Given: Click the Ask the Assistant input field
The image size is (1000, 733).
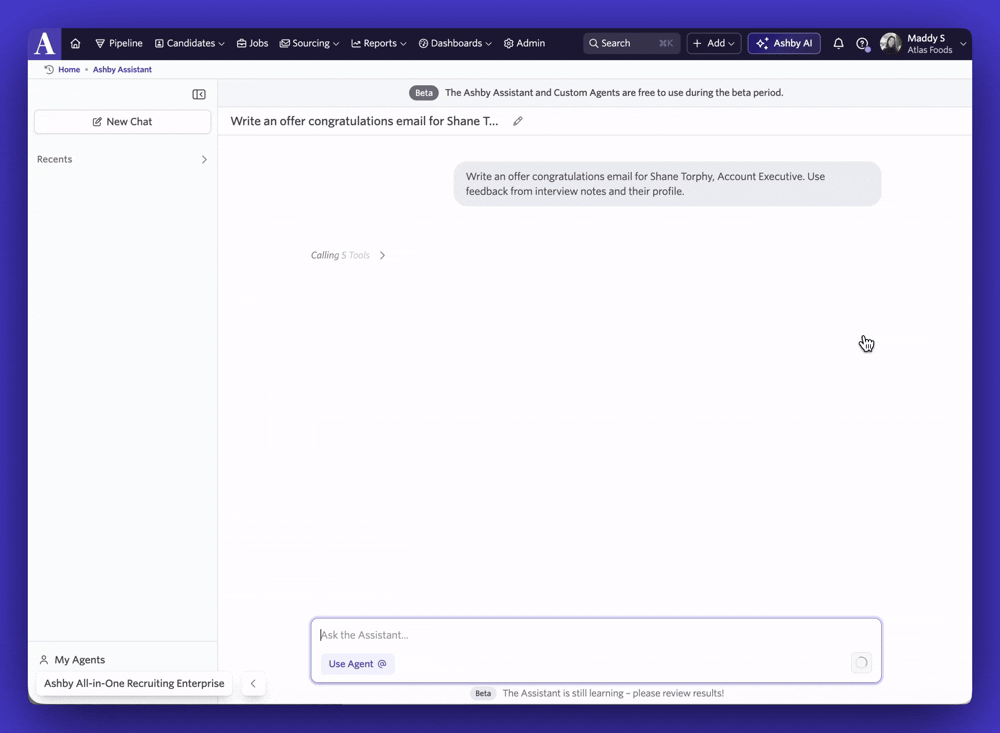Looking at the screenshot, I should pos(596,635).
